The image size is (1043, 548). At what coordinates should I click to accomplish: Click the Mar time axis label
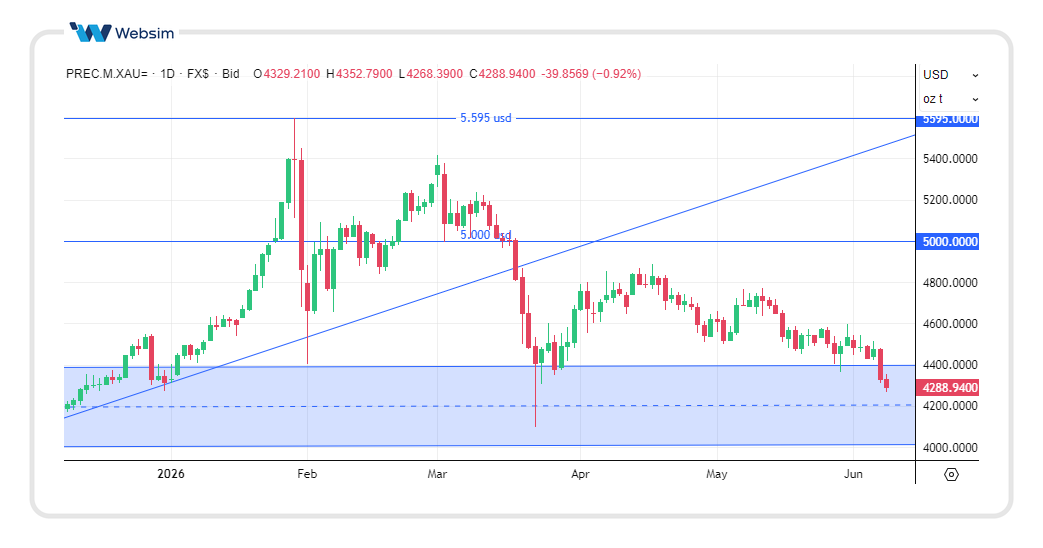pyautogui.click(x=437, y=474)
